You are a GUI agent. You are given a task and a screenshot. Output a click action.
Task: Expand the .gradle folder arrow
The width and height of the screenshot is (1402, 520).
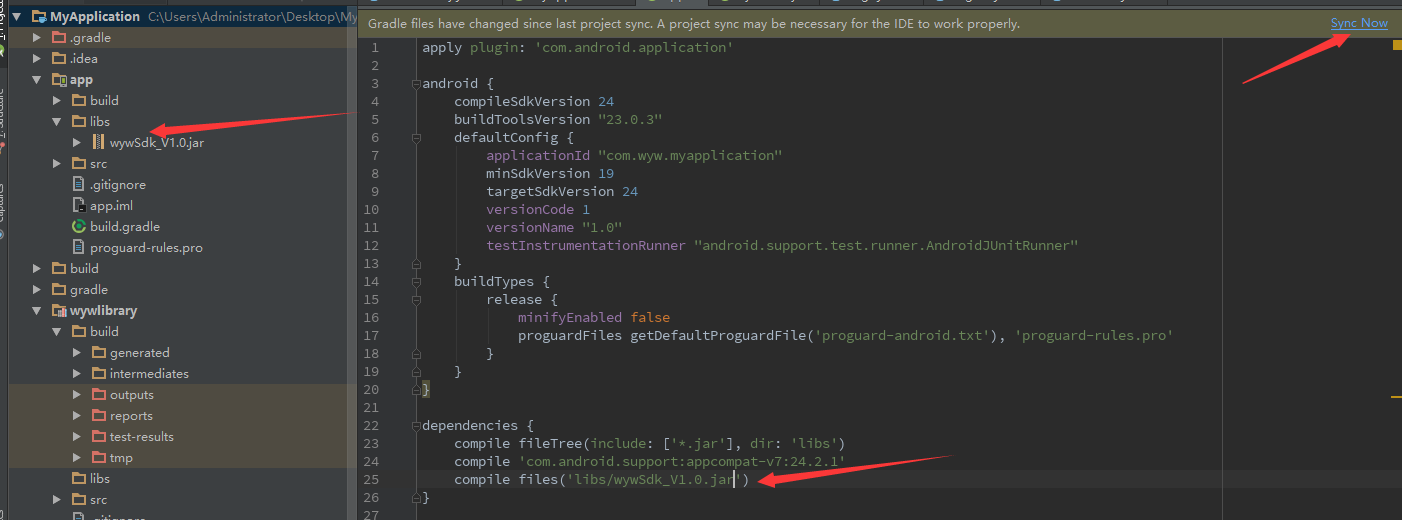point(37,37)
